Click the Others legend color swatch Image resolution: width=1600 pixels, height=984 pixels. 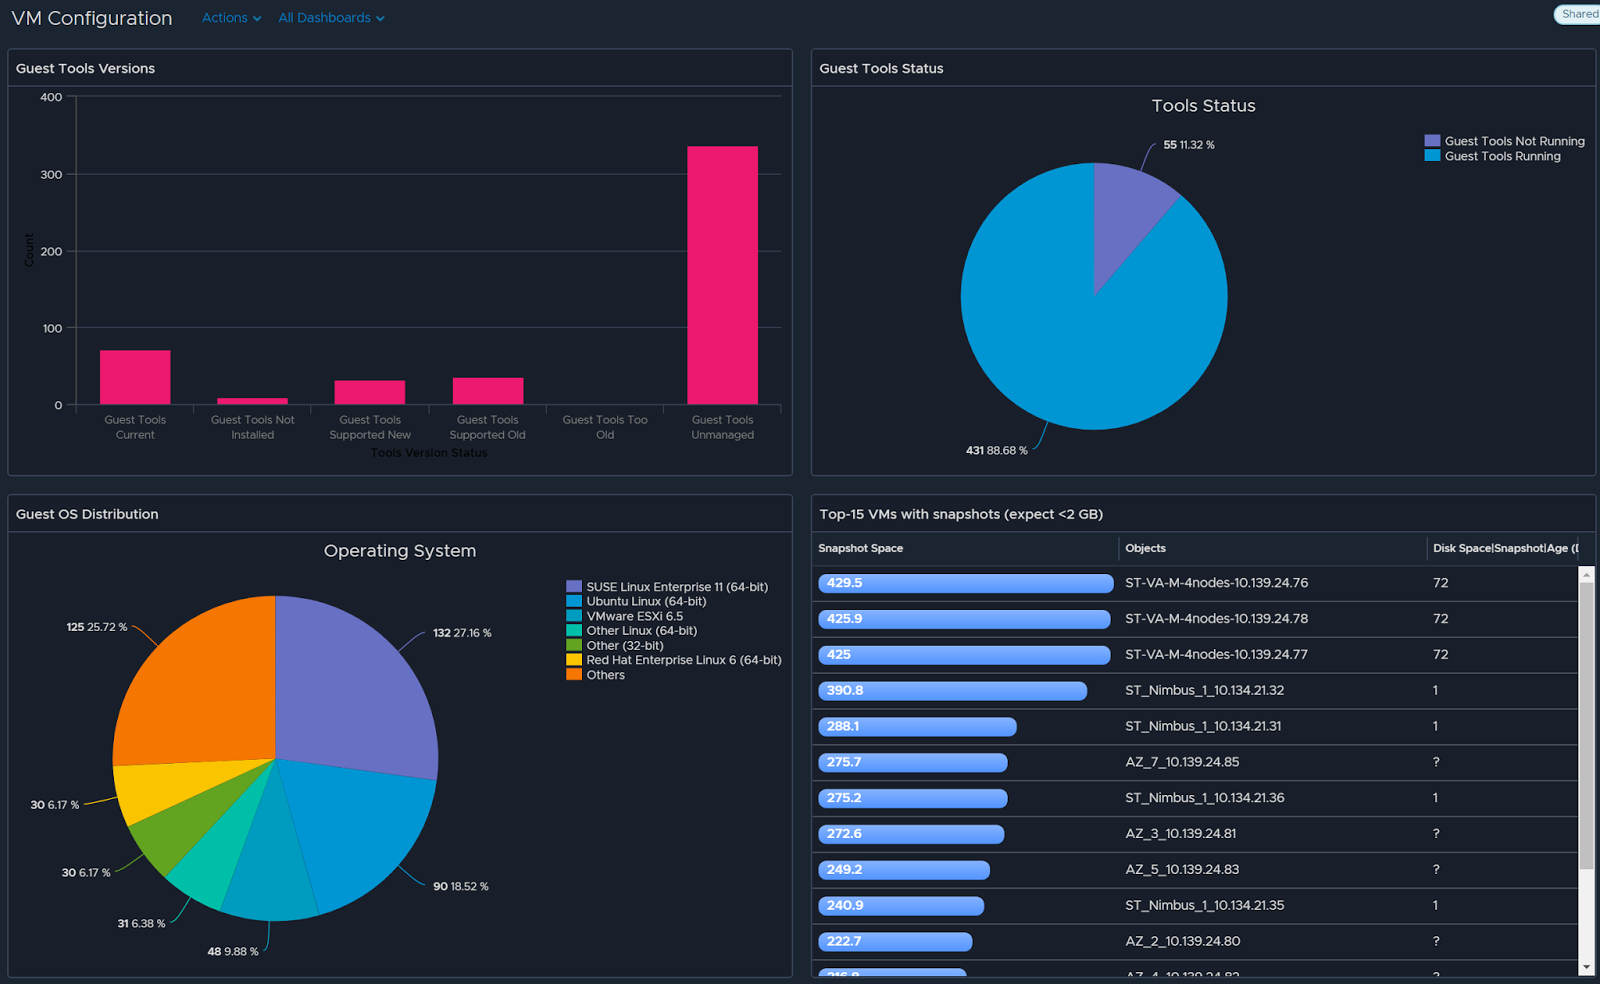click(574, 675)
